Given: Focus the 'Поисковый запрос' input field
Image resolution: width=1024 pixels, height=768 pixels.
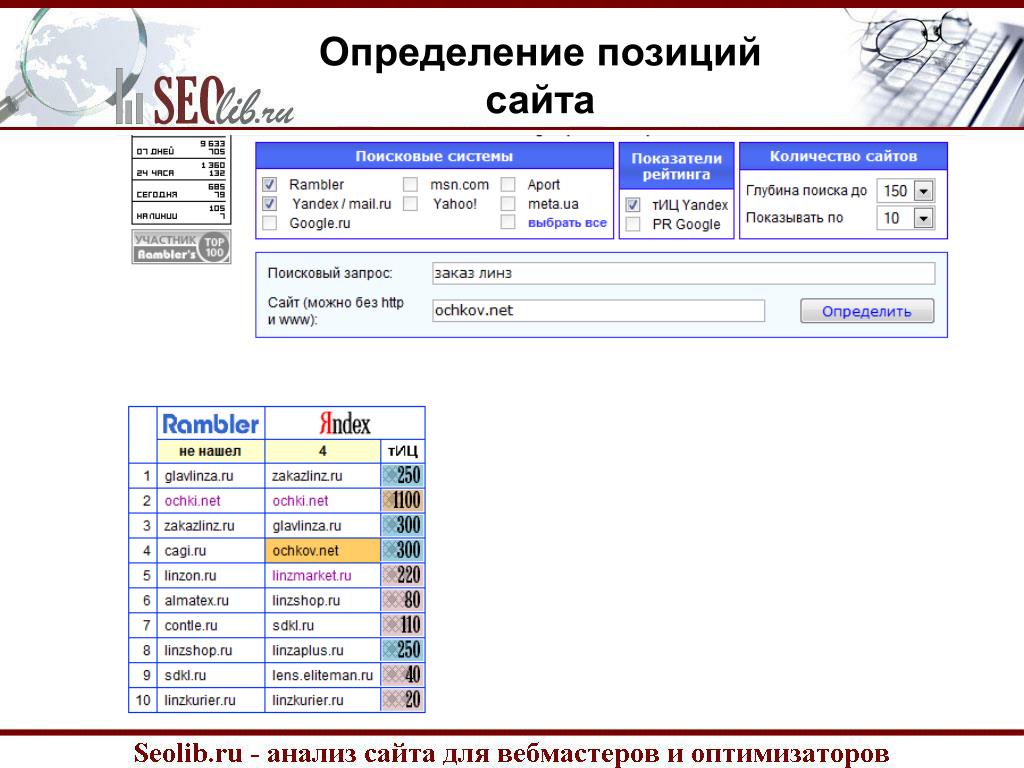Looking at the screenshot, I should tap(683, 273).
